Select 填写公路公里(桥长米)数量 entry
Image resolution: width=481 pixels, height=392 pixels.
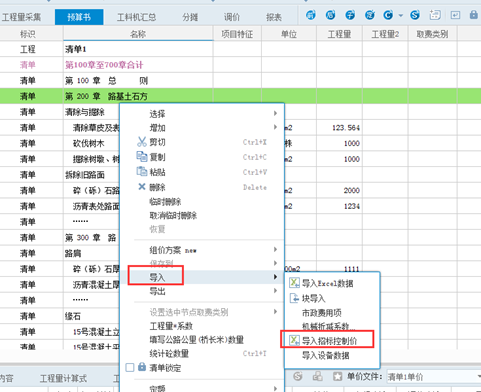197,340
